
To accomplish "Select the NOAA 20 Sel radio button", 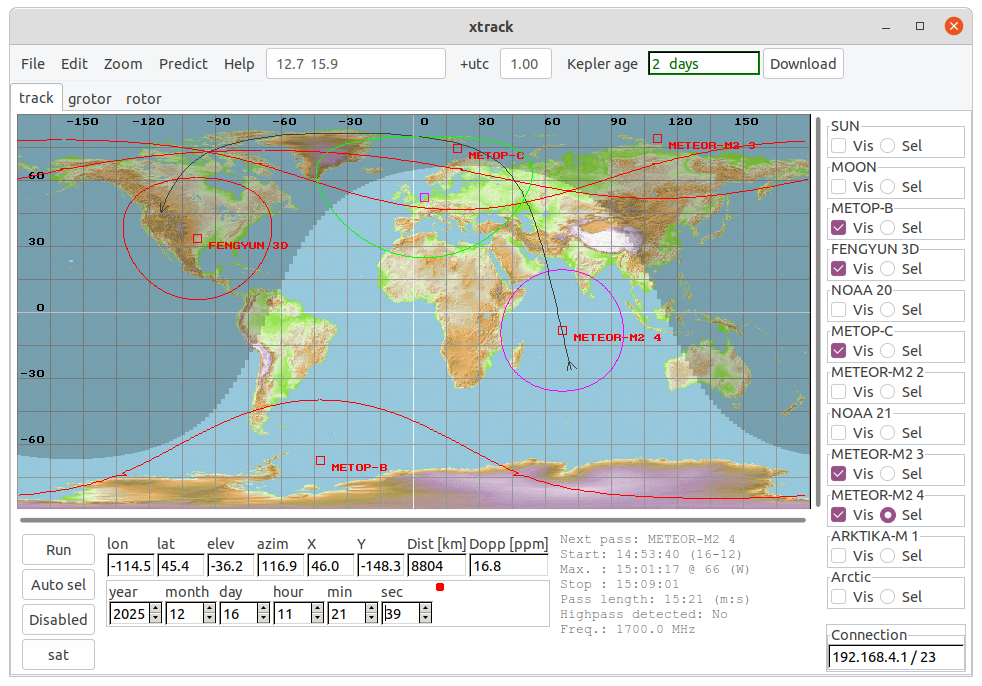I will coord(887,310).
